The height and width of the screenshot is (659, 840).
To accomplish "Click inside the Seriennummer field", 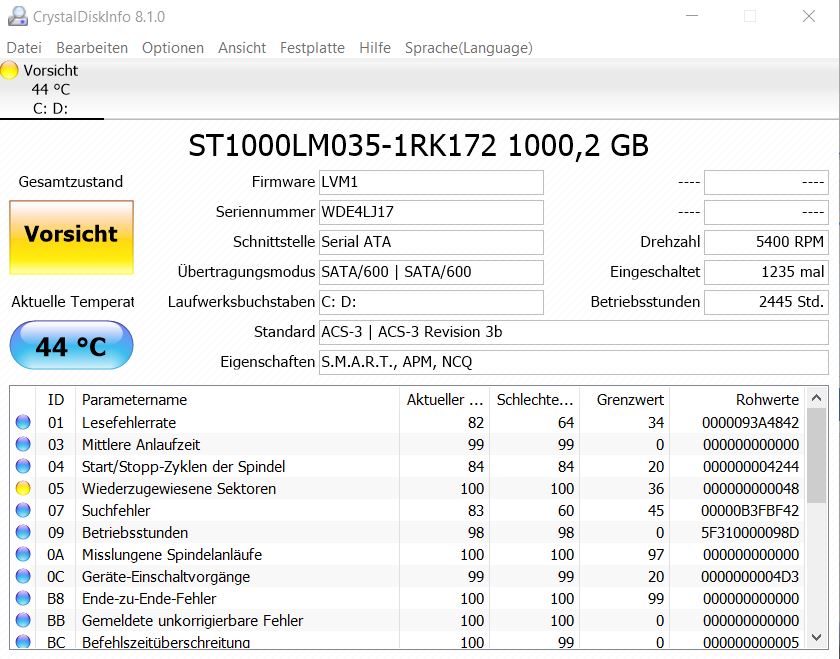I will pyautogui.click(x=430, y=212).
